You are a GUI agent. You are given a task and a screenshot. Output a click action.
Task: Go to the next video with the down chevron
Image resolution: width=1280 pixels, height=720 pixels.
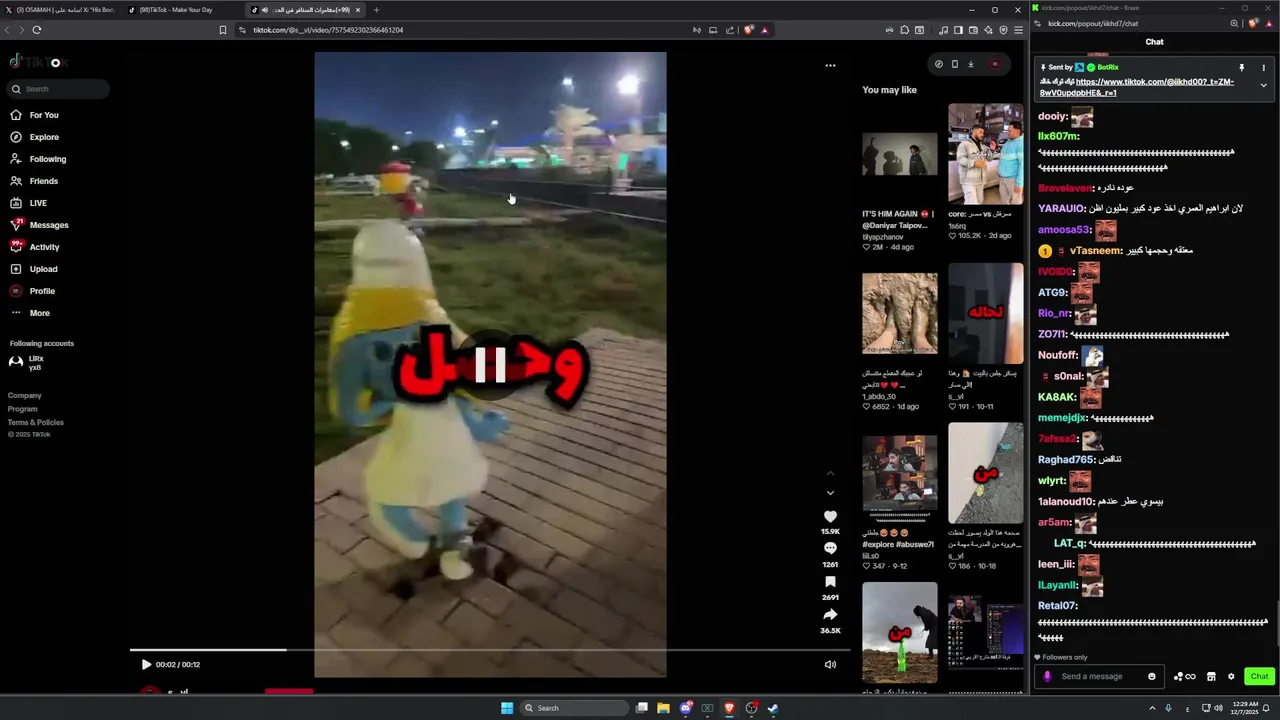(x=830, y=493)
